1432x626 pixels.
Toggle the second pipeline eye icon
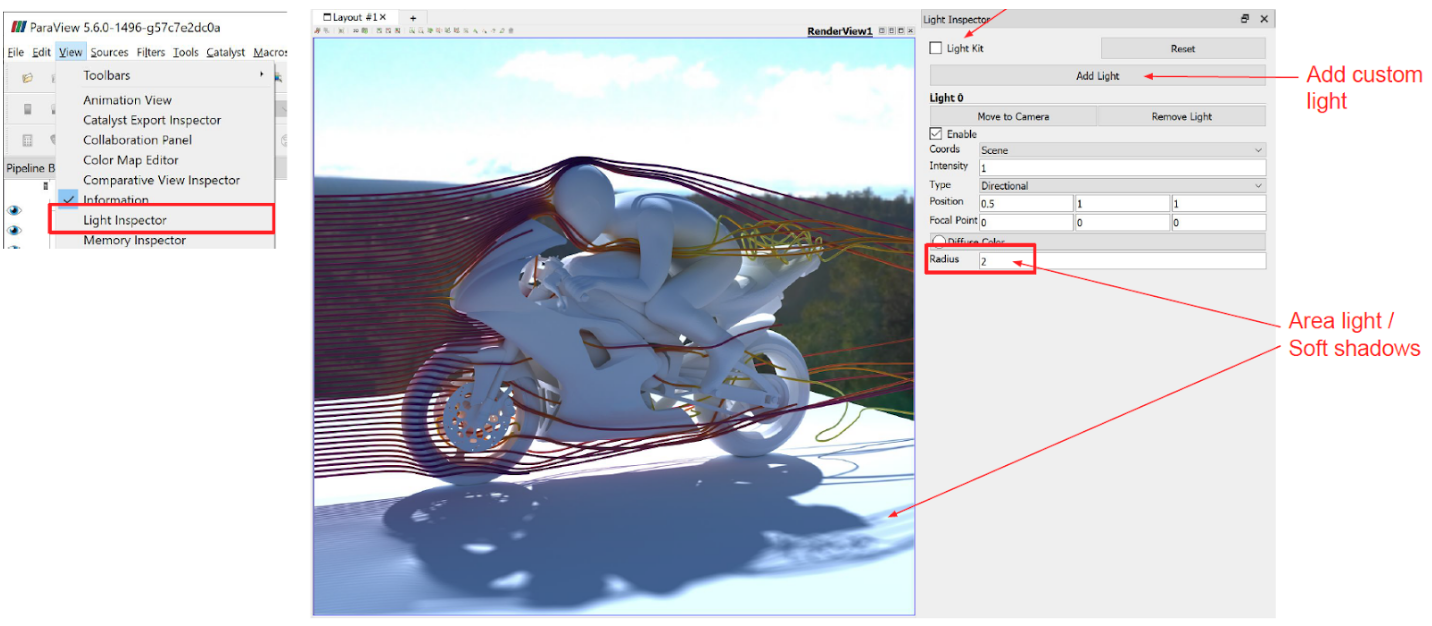[x=15, y=230]
